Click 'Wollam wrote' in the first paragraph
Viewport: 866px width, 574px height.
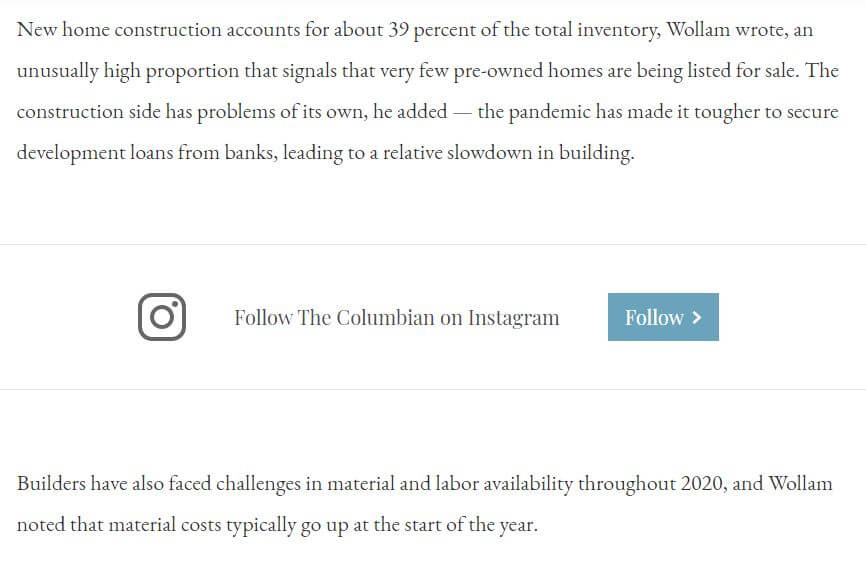tap(726, 30)
